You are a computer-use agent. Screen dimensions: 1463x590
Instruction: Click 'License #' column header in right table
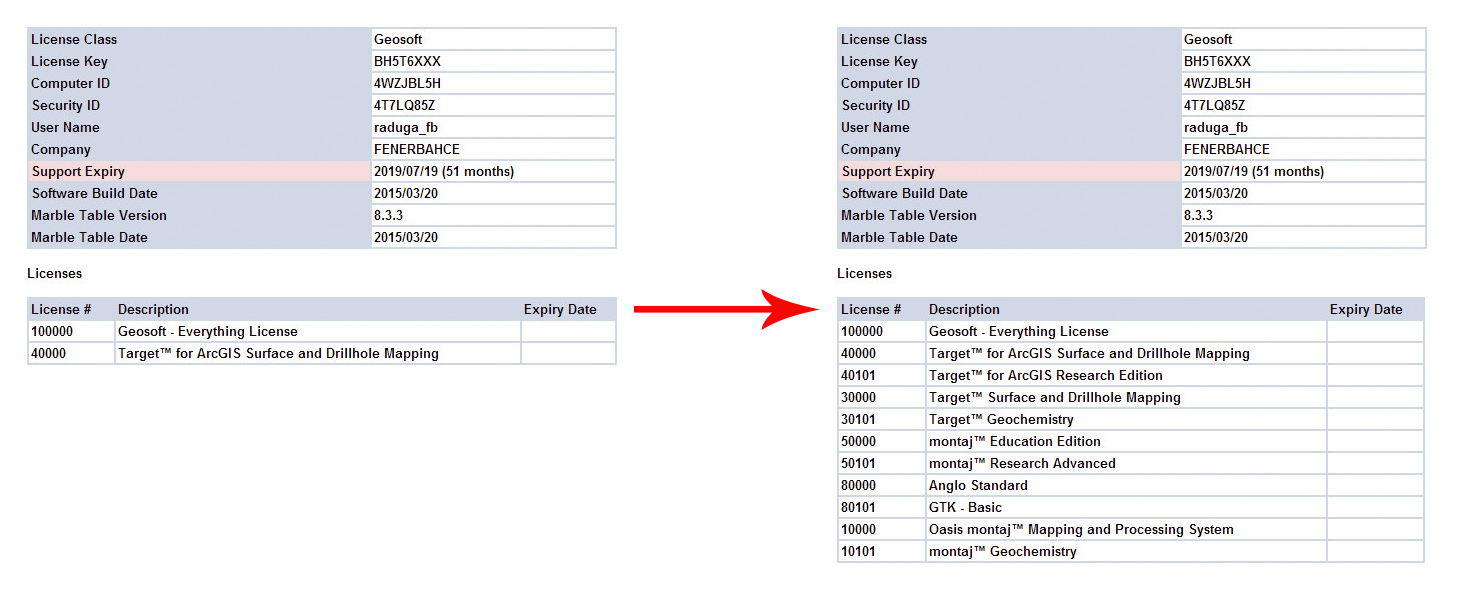(871, 310)
